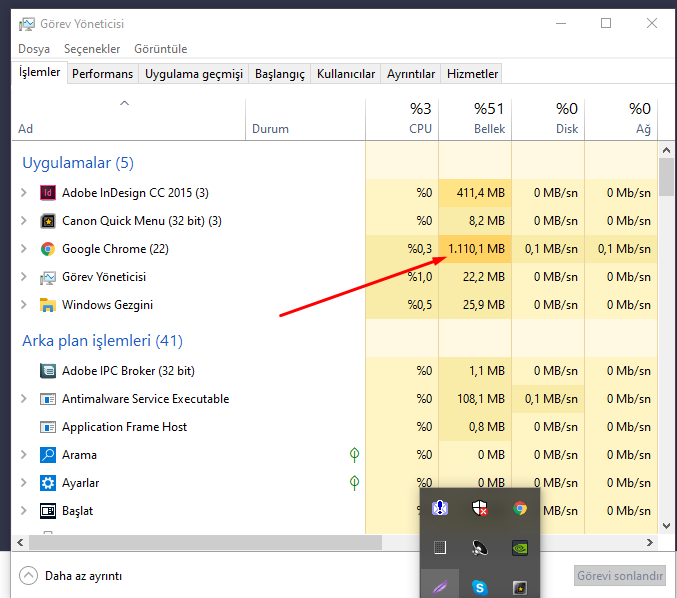The height and width of the screenshot is (598, 677).
Task: Click the Windows Gezgini folder icon
Action: pyautogui.click(x=48, y=305)
